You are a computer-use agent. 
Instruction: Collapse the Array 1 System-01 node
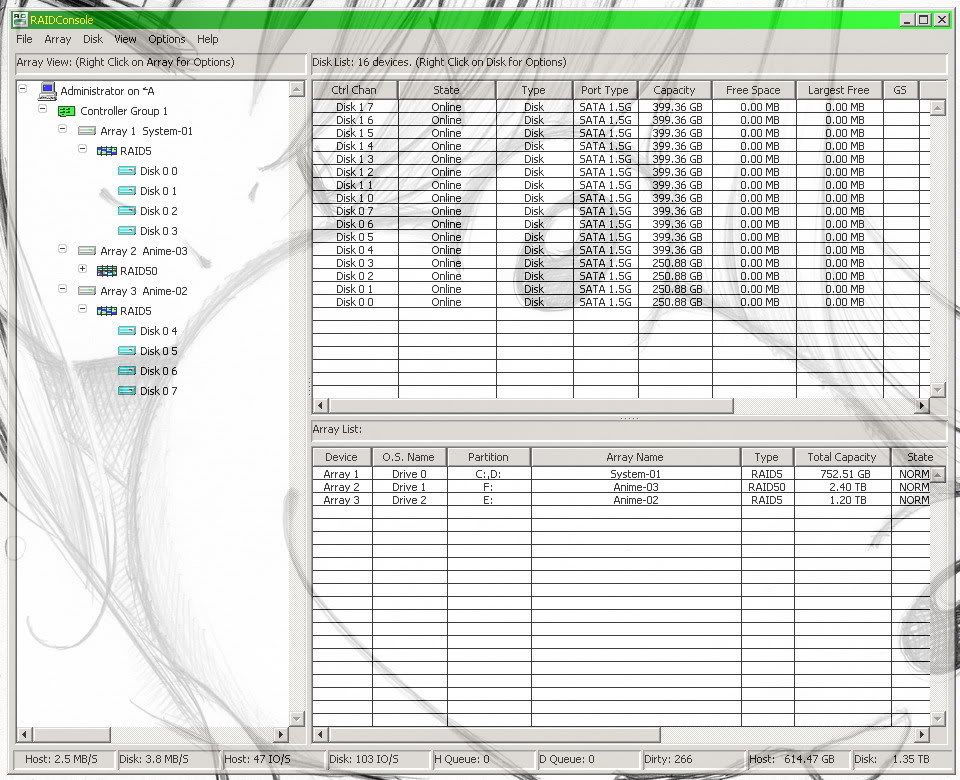pyautogui.click(x=63, y=129)
